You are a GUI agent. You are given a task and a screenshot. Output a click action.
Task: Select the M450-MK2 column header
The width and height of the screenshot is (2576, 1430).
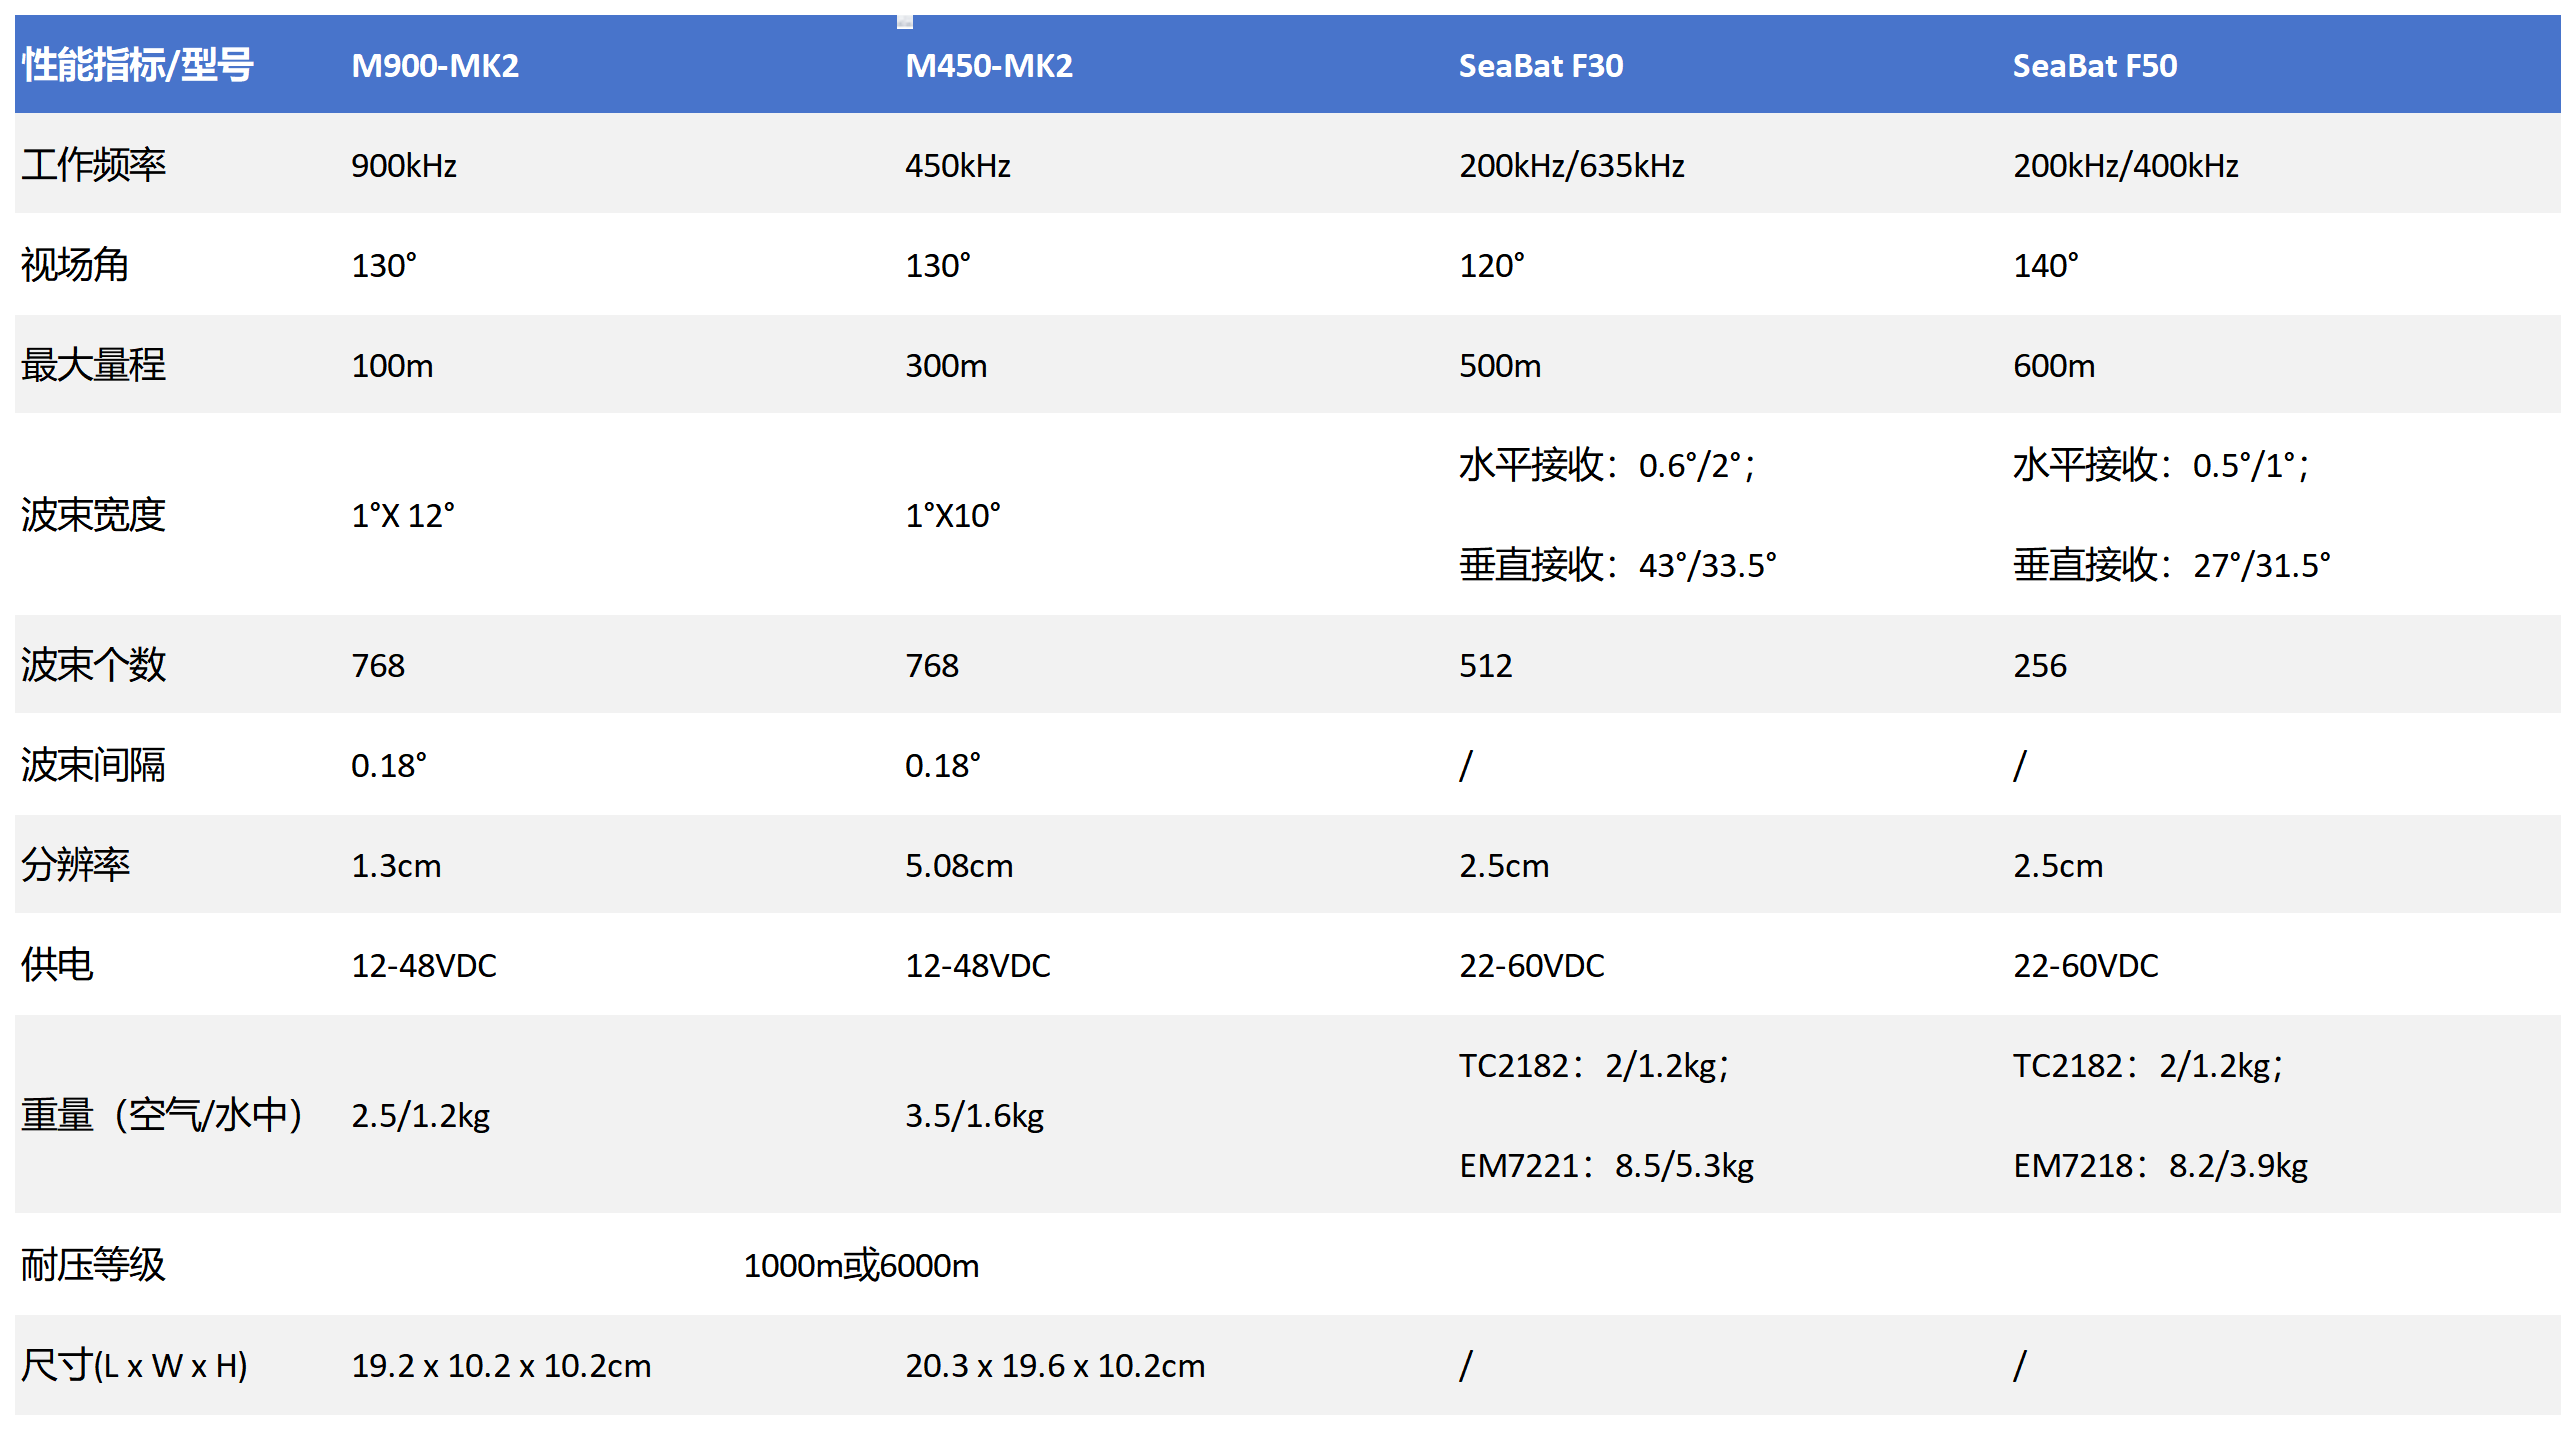click(x=988, y=66)
